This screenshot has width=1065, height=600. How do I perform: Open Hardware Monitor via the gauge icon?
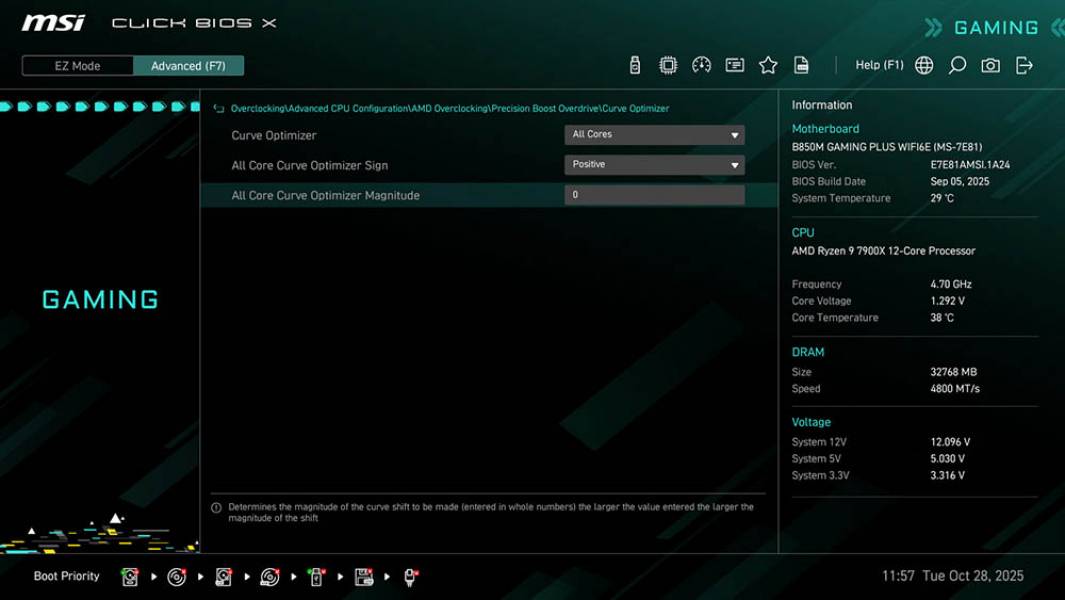point(700,64)
